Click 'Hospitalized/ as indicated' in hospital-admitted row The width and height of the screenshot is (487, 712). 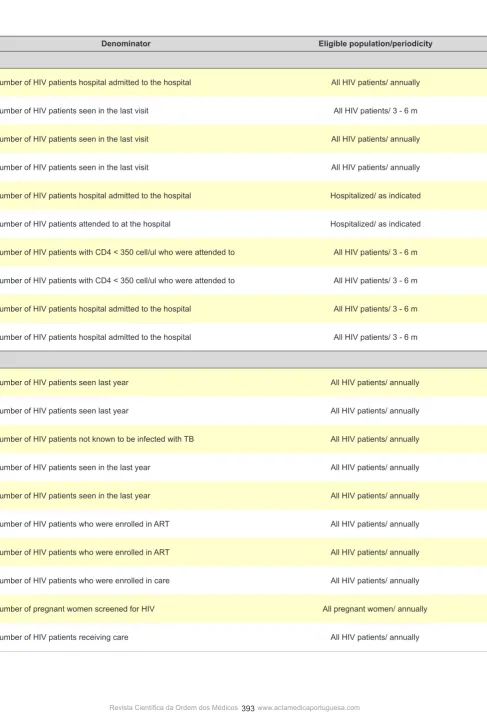point(375,196)
